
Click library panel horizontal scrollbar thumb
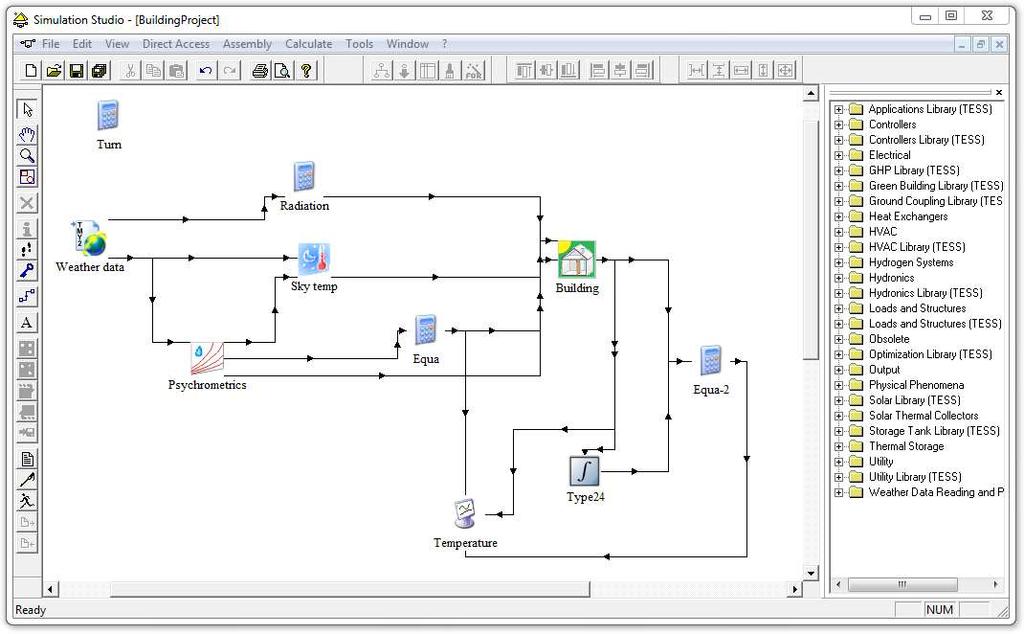click(x=903, y=584)
